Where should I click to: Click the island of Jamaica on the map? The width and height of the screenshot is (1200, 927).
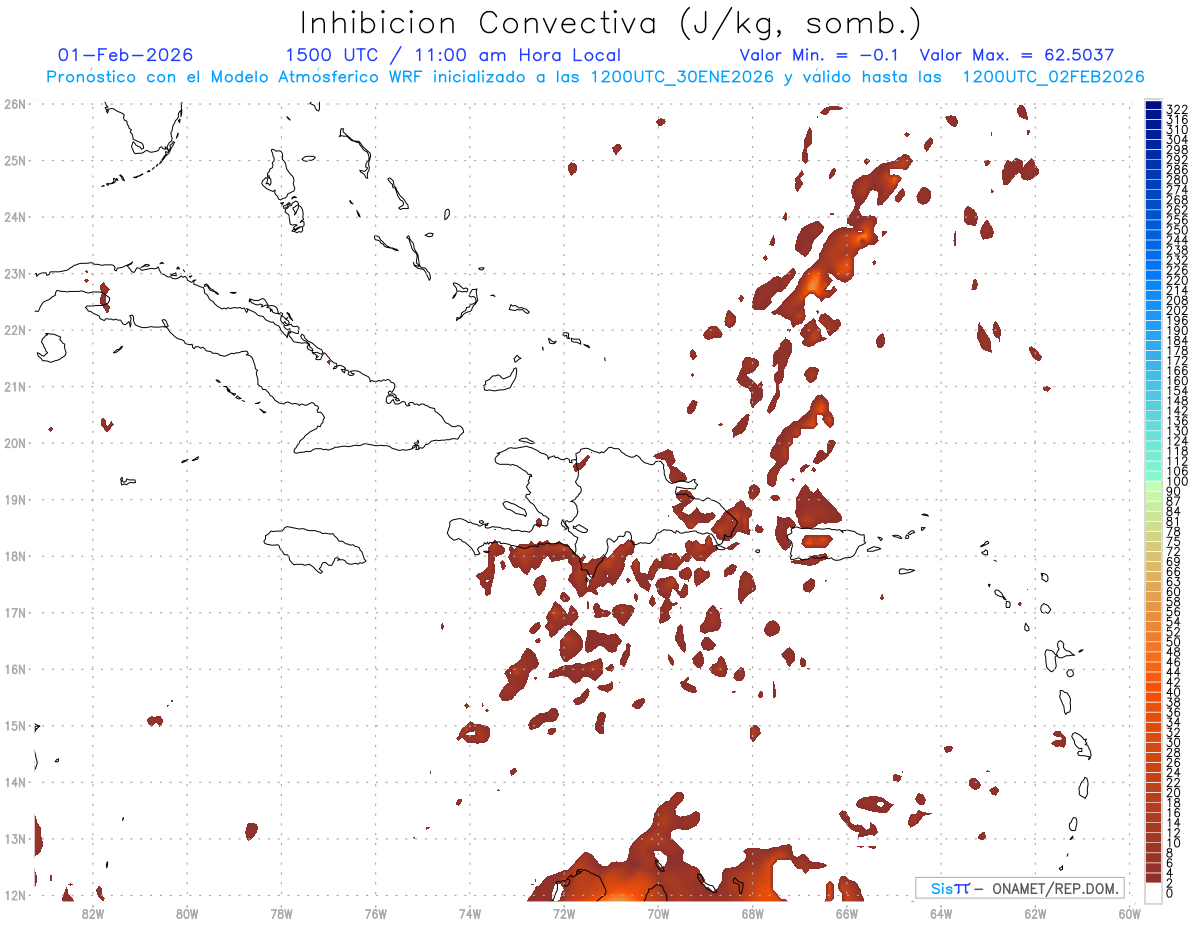314,548
